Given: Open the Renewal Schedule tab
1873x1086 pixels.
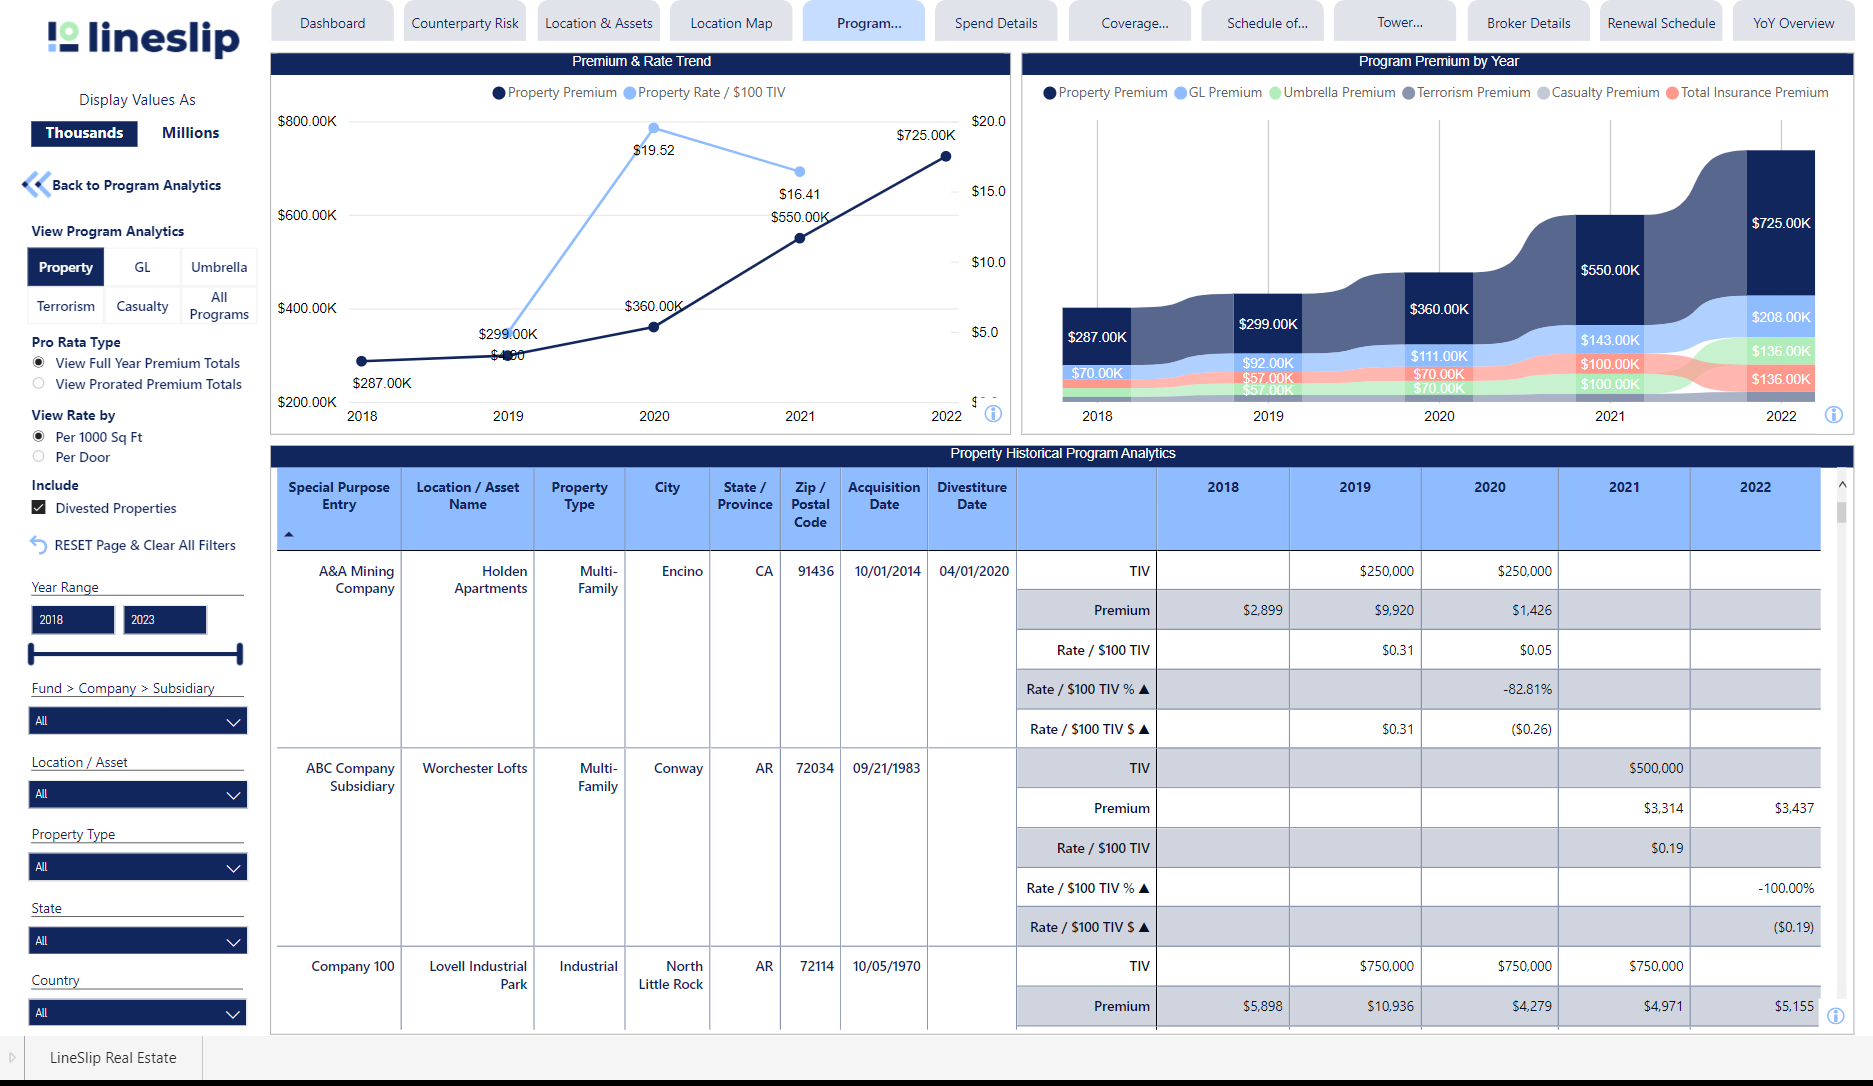Looking at the screenshot, I should [x=1661, y=23].
